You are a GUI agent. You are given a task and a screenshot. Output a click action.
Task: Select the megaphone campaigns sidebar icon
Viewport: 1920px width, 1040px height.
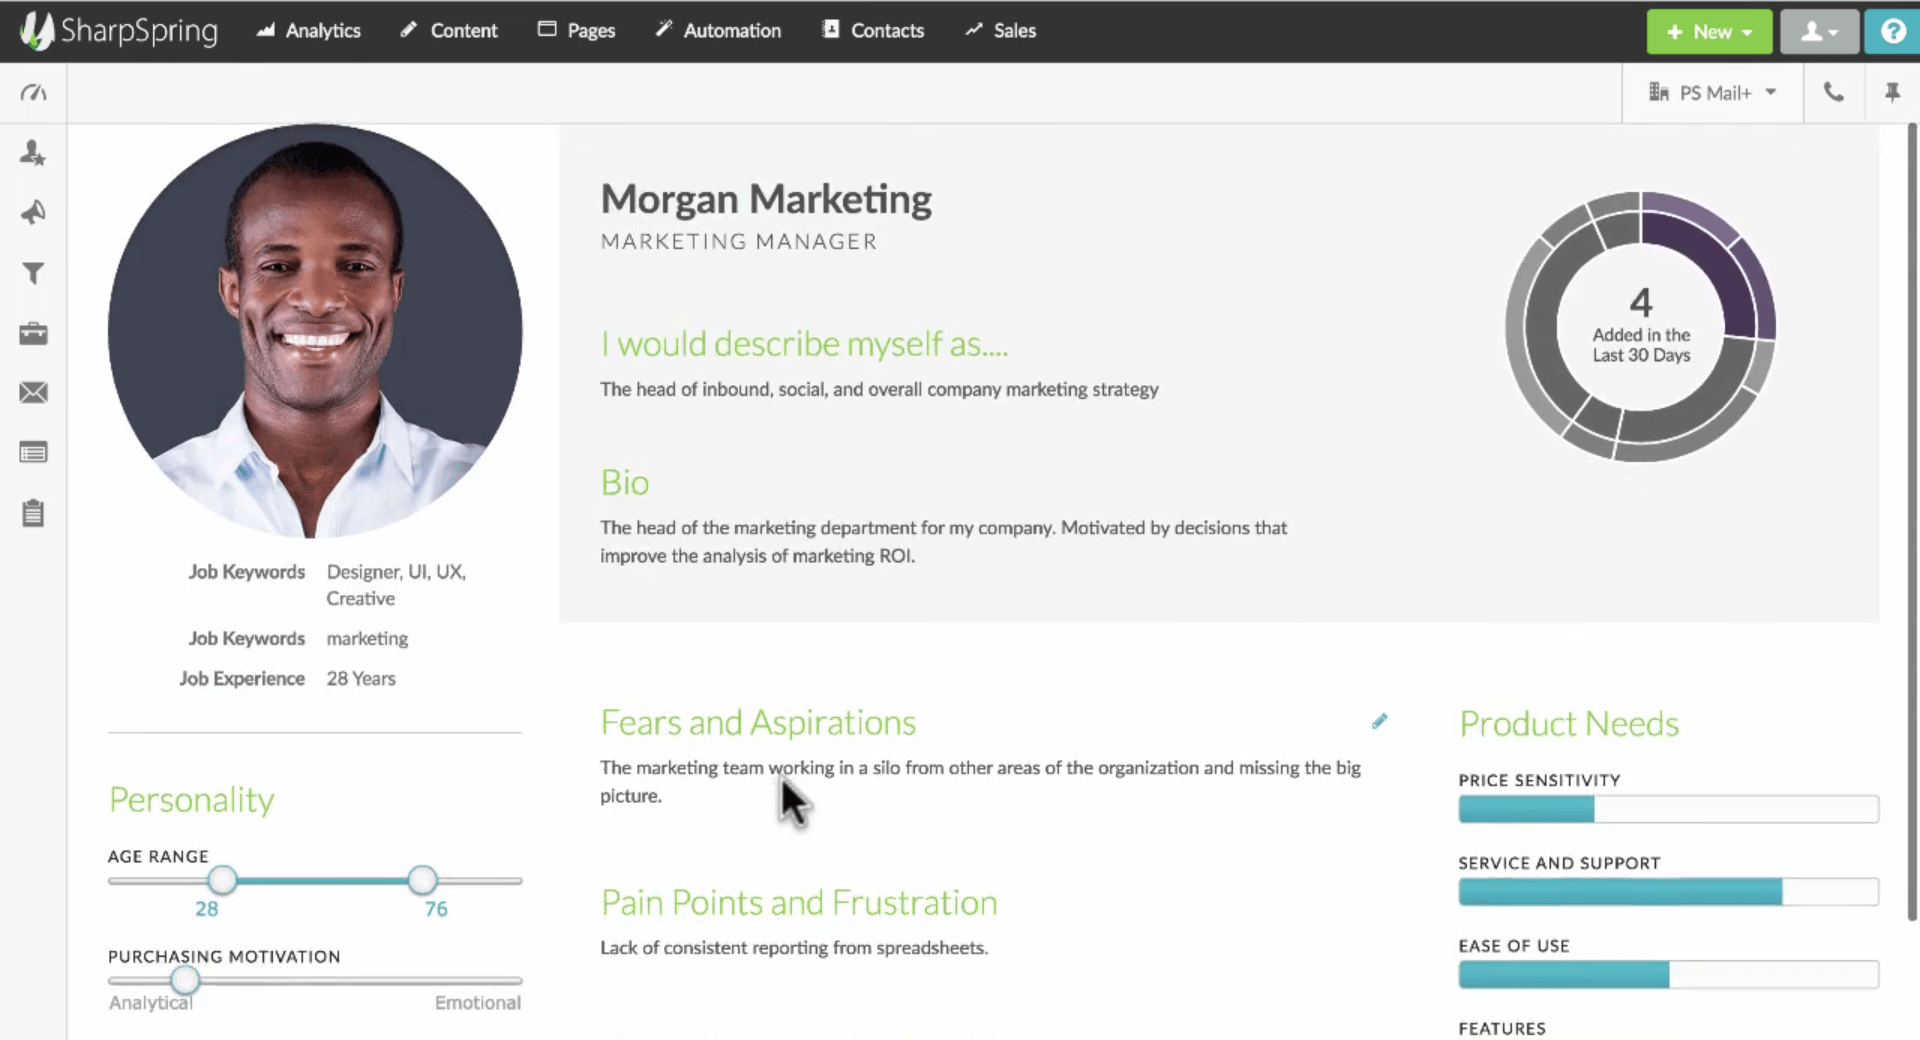click(33, 213)
